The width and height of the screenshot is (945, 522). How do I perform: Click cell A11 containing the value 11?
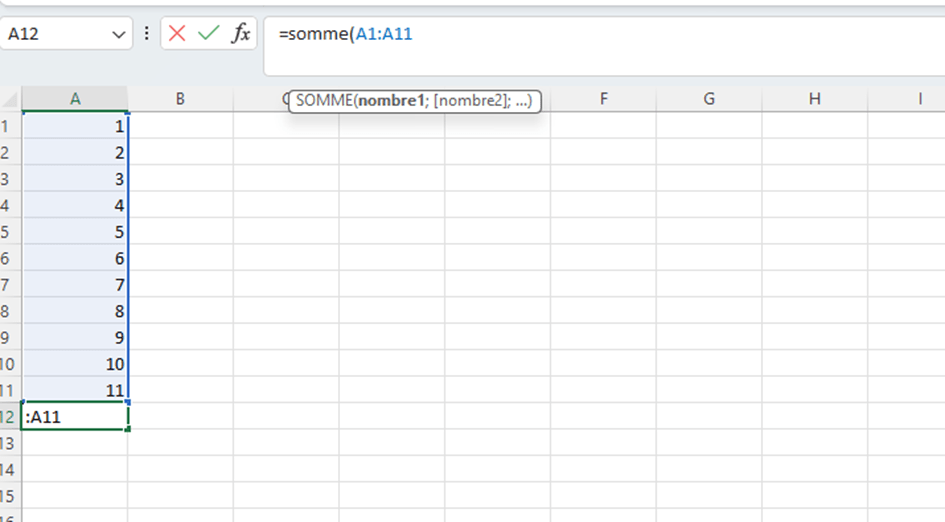pos(75,390)
